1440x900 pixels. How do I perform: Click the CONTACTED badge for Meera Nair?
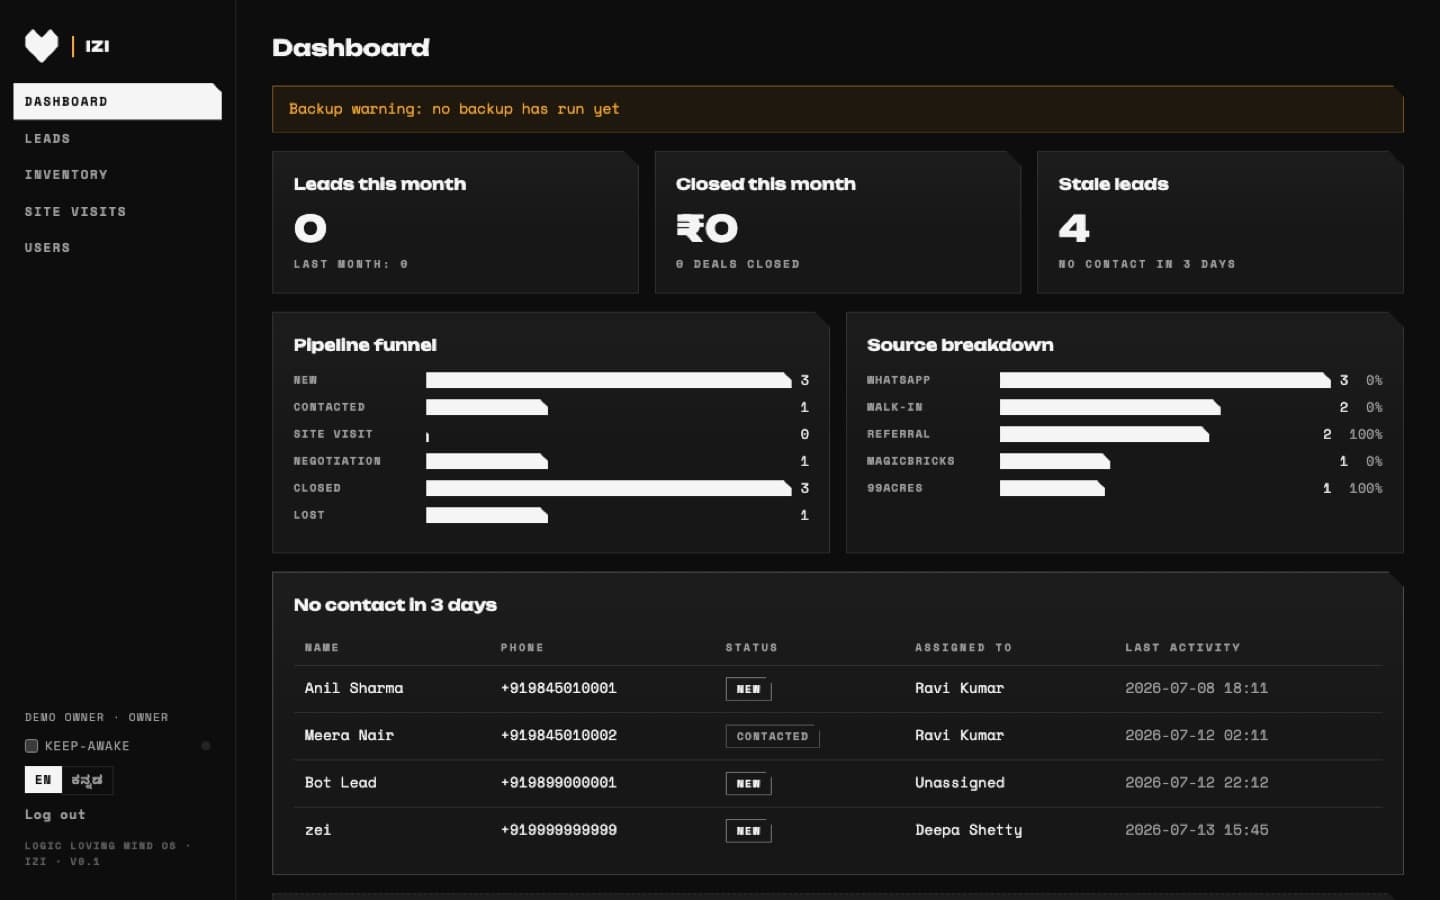pos(772,736)
